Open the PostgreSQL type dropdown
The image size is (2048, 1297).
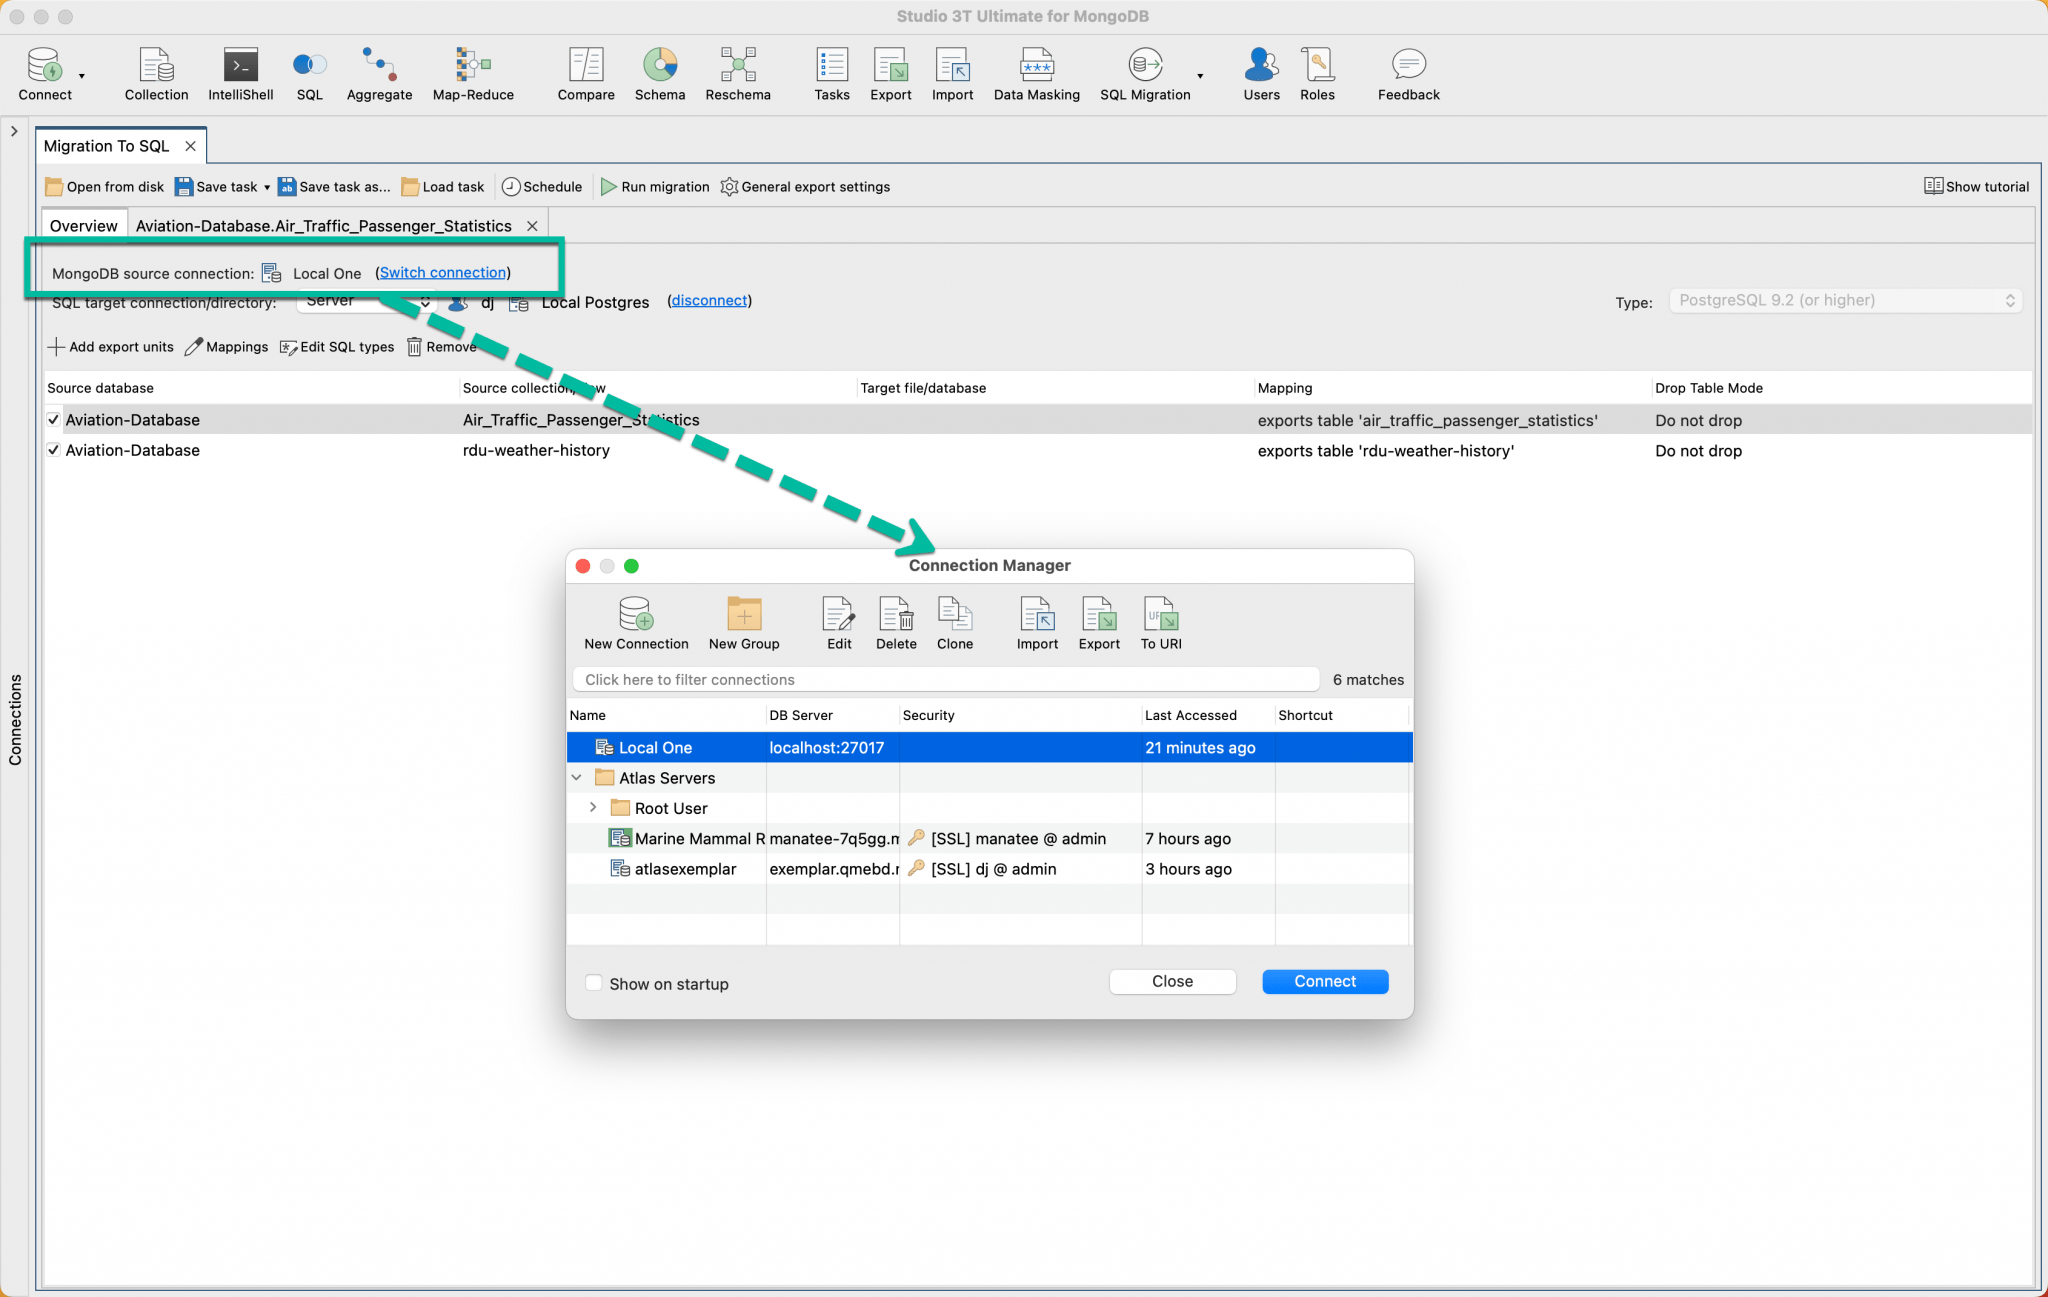click(x=1845, y=300)
